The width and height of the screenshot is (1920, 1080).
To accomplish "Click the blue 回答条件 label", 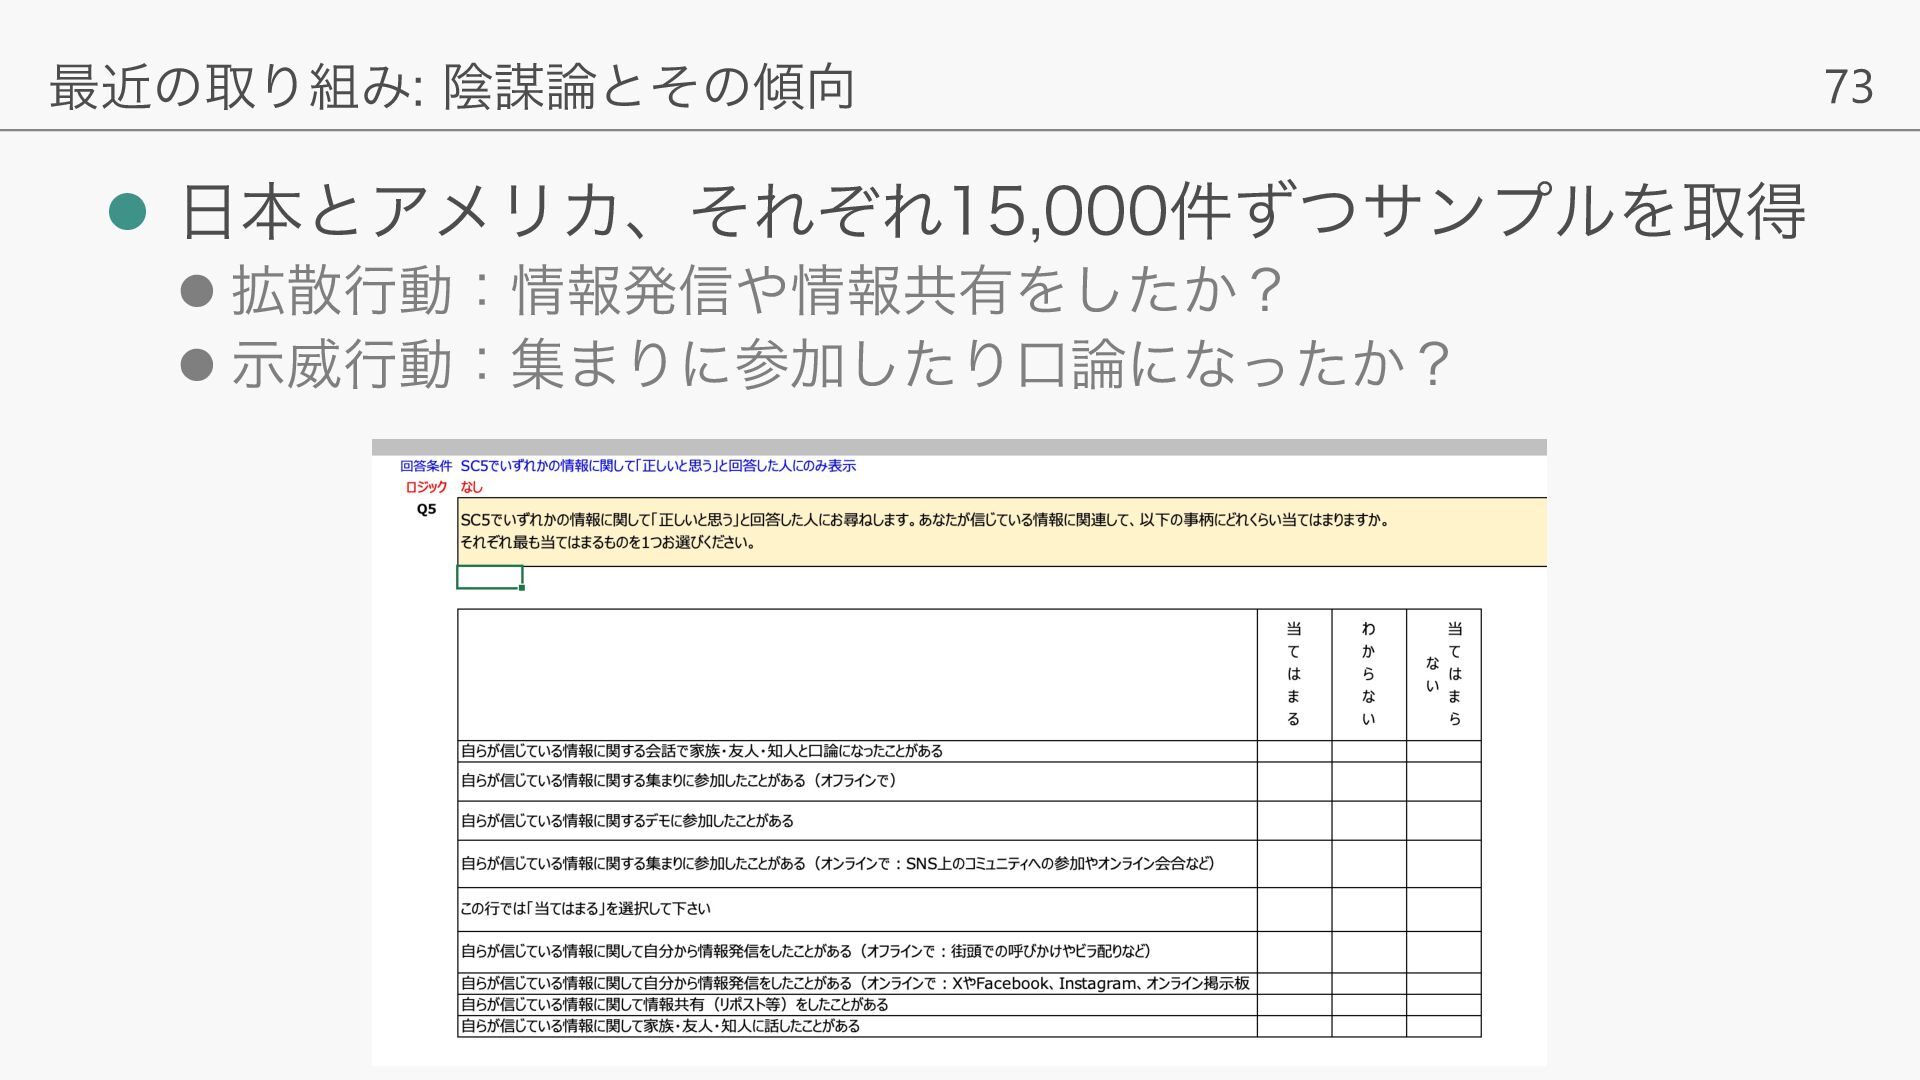I will [426, 466].
